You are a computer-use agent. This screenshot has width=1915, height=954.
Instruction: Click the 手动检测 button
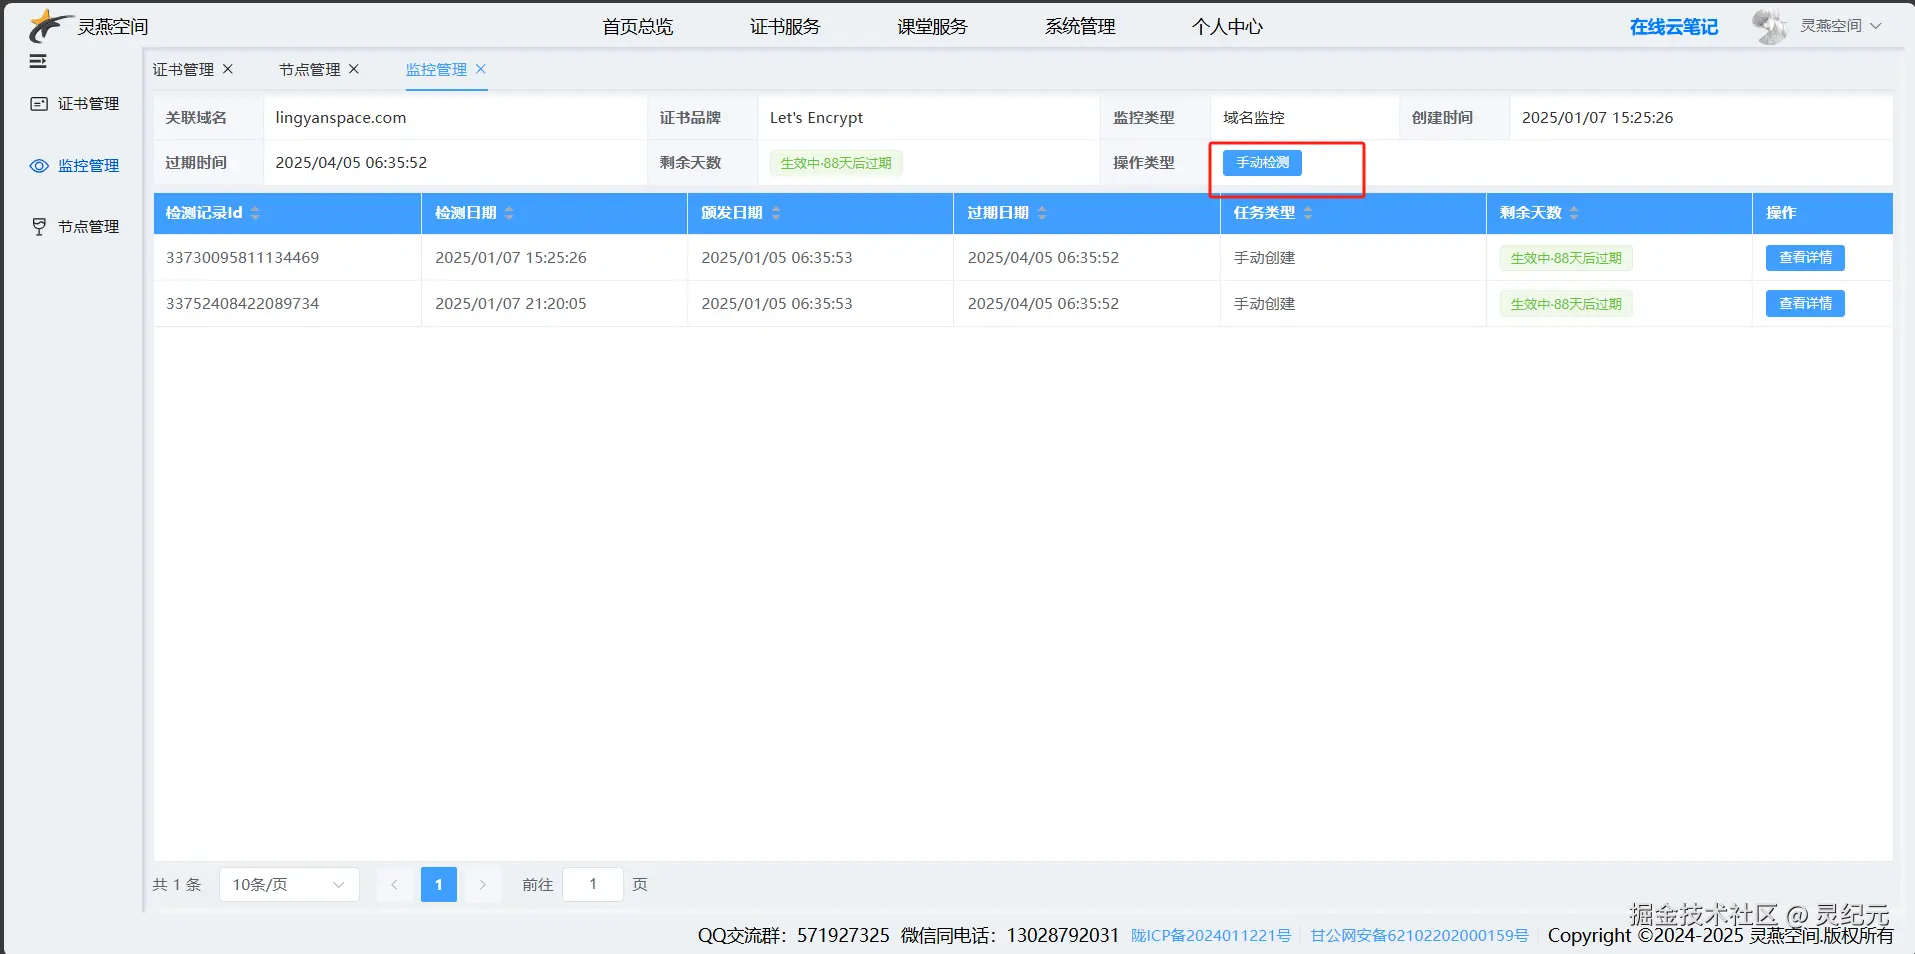point(1262,163)
